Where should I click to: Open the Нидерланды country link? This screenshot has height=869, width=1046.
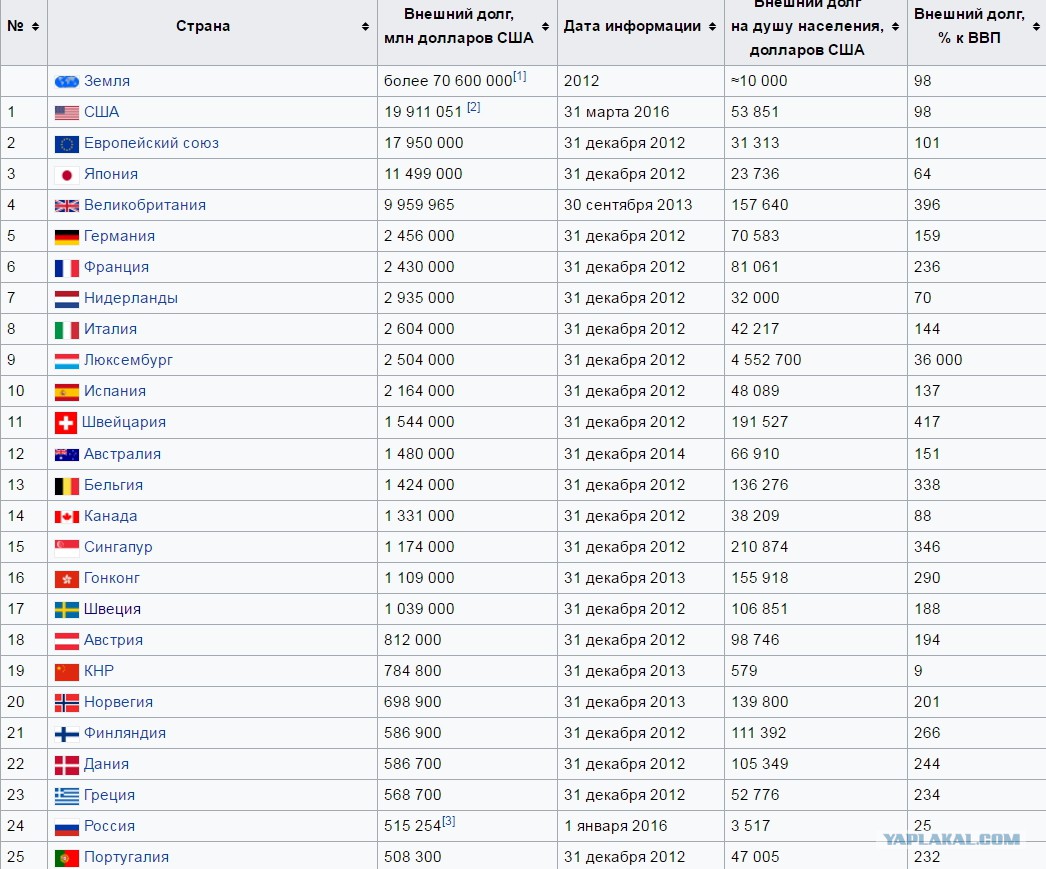click(131, 298)
